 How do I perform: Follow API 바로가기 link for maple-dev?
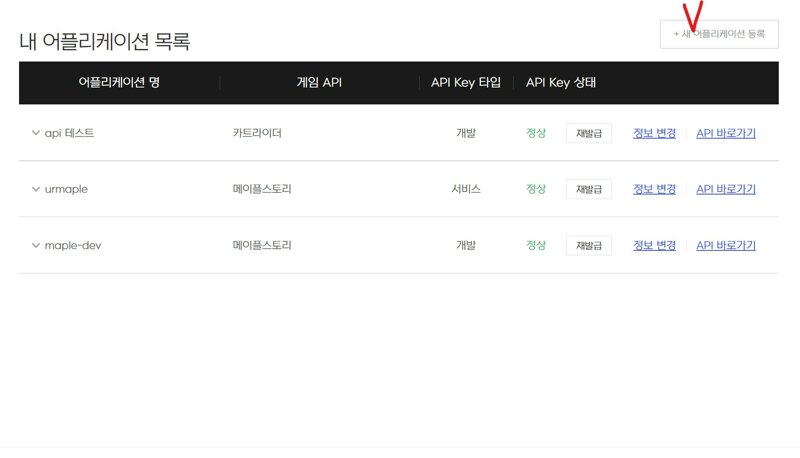726,245
